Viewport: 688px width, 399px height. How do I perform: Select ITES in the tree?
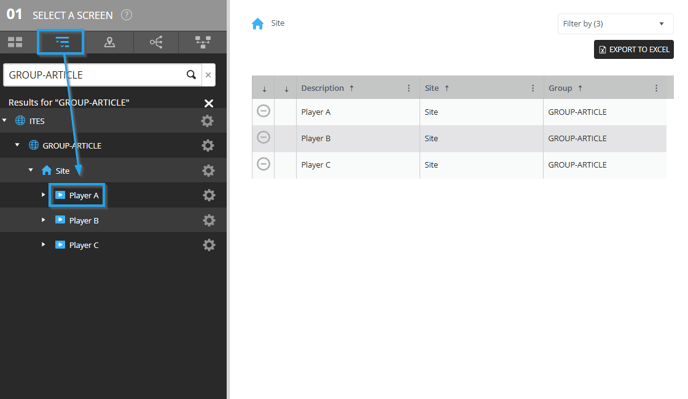pyautogui.click(x=37, y=121)
